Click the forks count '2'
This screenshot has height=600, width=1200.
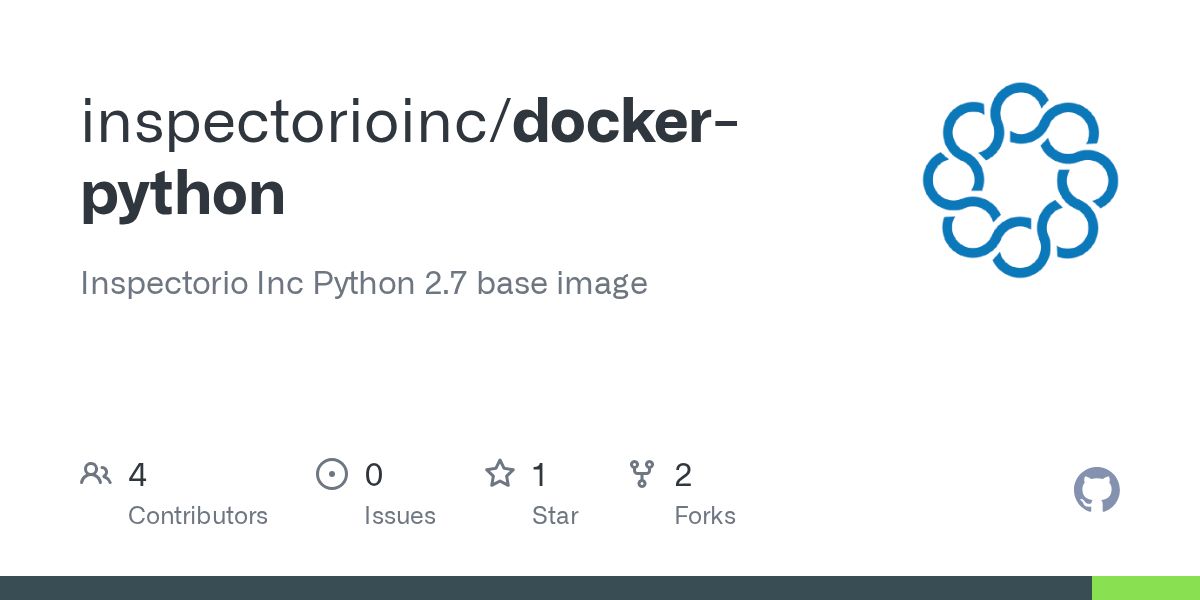tap(683, 475)
